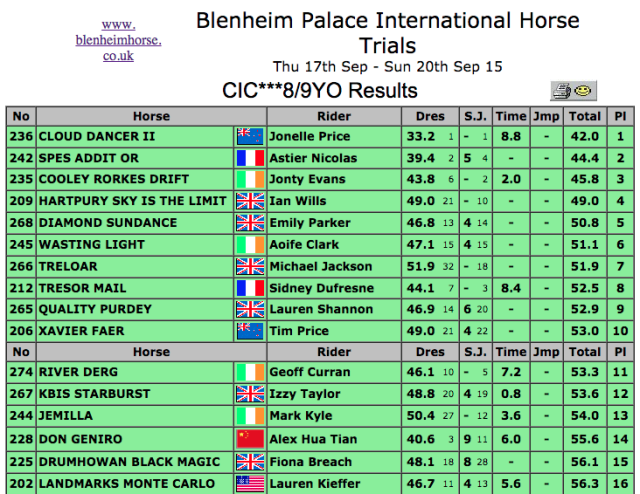Image resolution: width=640 pixels, height=494 pixels.
Task: Click New Zealand flag beside Cloud Dancer II
Action: pos(250,136)
